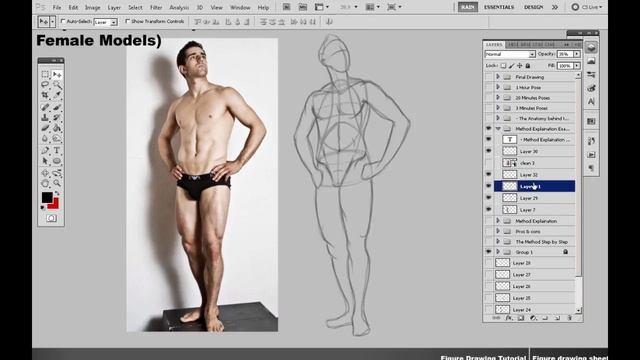The image size is (640, 360).
Task: Select the Zoom tool in the toolbox
Action: (x=57, y=184)
